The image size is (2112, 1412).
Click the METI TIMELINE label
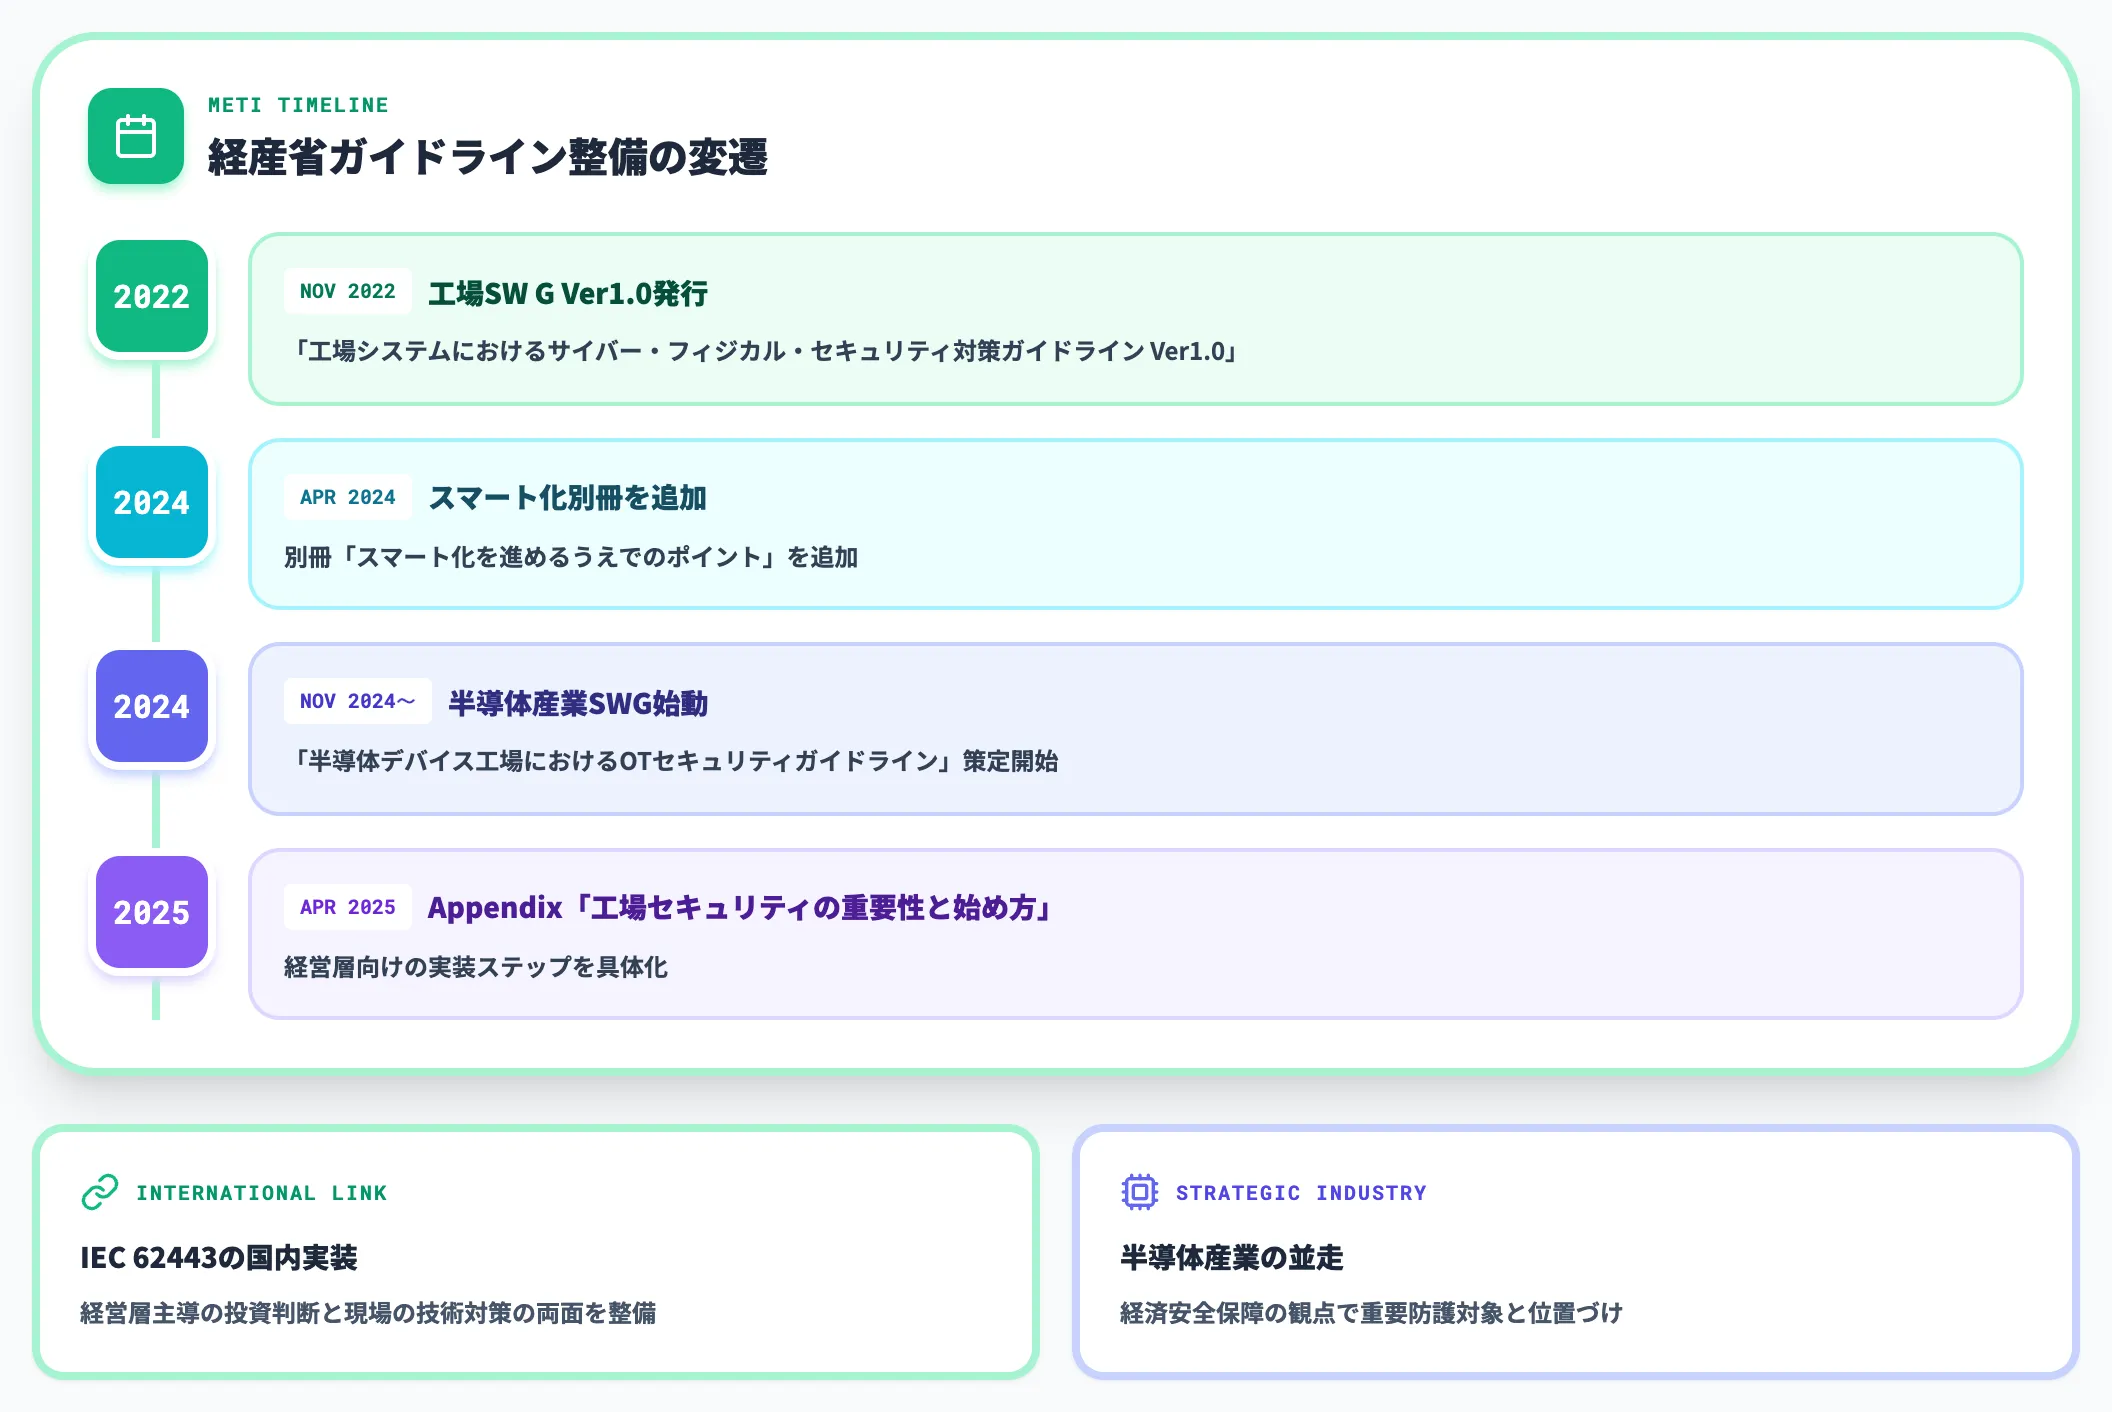tap(298, 105)
